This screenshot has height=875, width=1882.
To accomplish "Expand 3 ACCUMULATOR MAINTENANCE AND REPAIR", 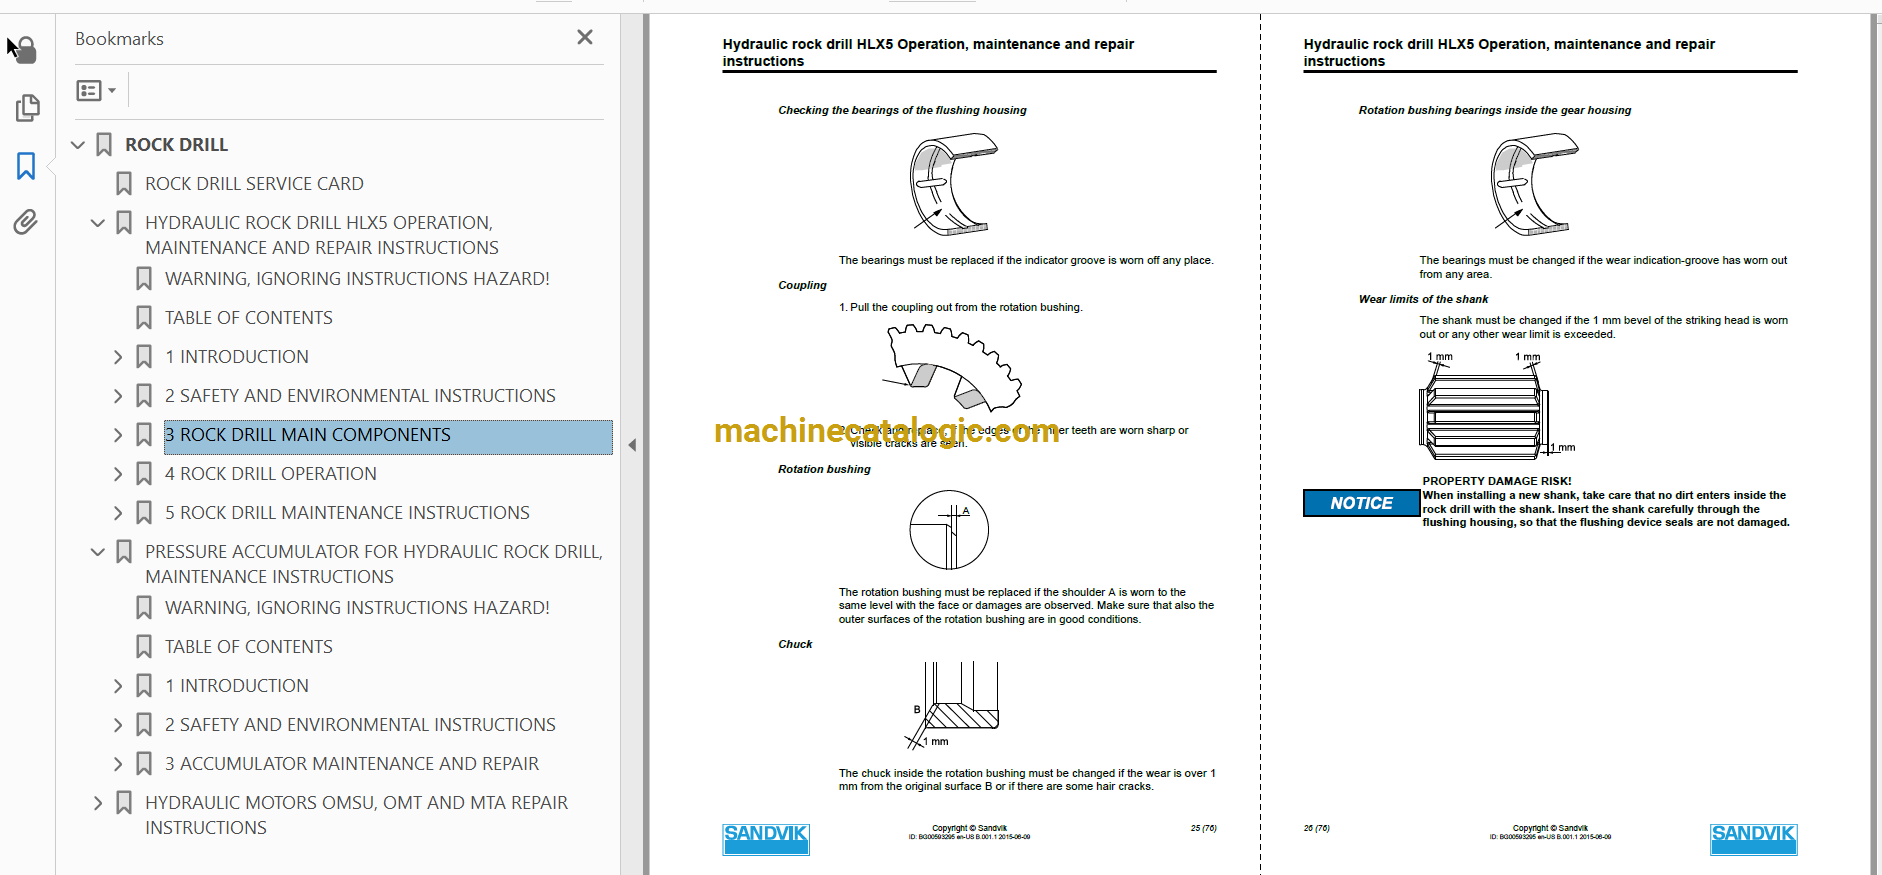I will pos(118,764).
